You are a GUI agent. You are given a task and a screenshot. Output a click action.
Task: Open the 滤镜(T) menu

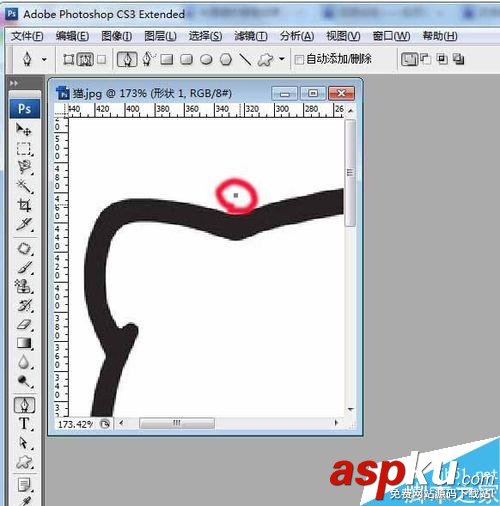point(251,36)
